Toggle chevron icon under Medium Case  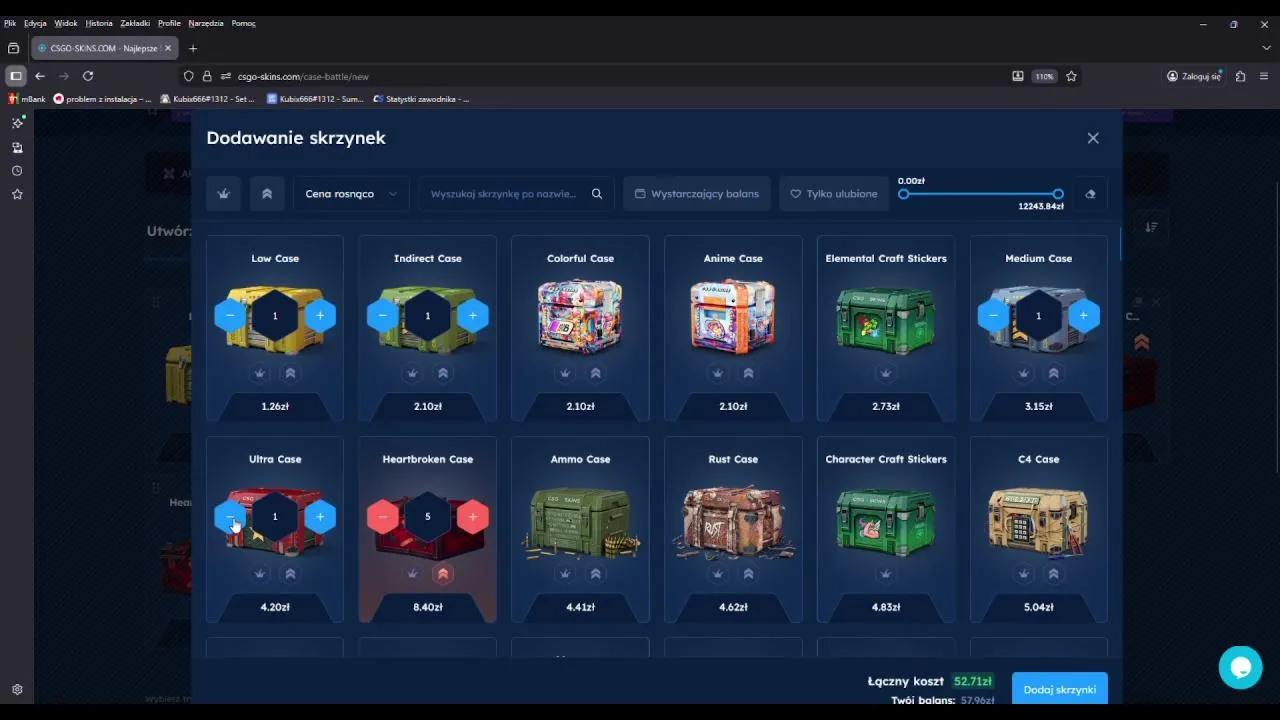[x=1054, y=373]
